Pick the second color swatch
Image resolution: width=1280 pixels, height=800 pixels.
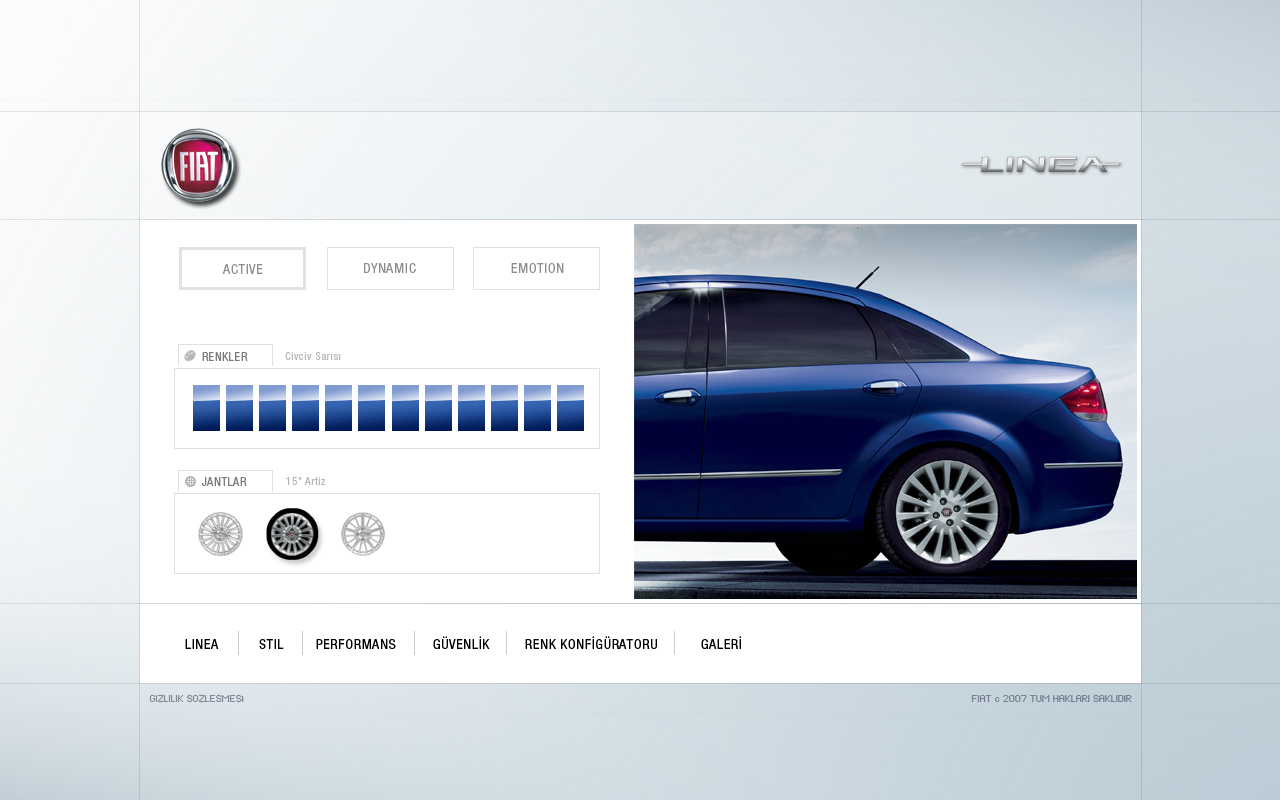click(x=239, y=408)
